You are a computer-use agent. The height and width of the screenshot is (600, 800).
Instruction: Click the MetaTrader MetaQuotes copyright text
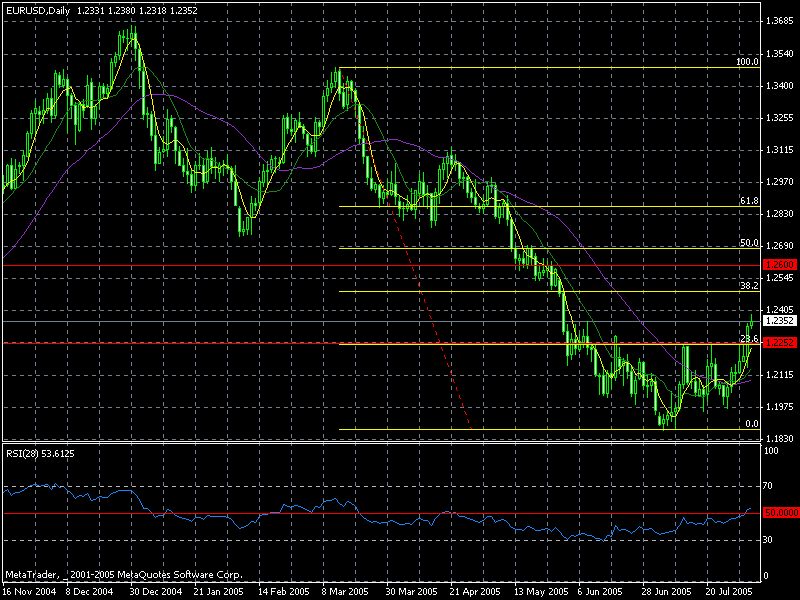tap(124, 575)
